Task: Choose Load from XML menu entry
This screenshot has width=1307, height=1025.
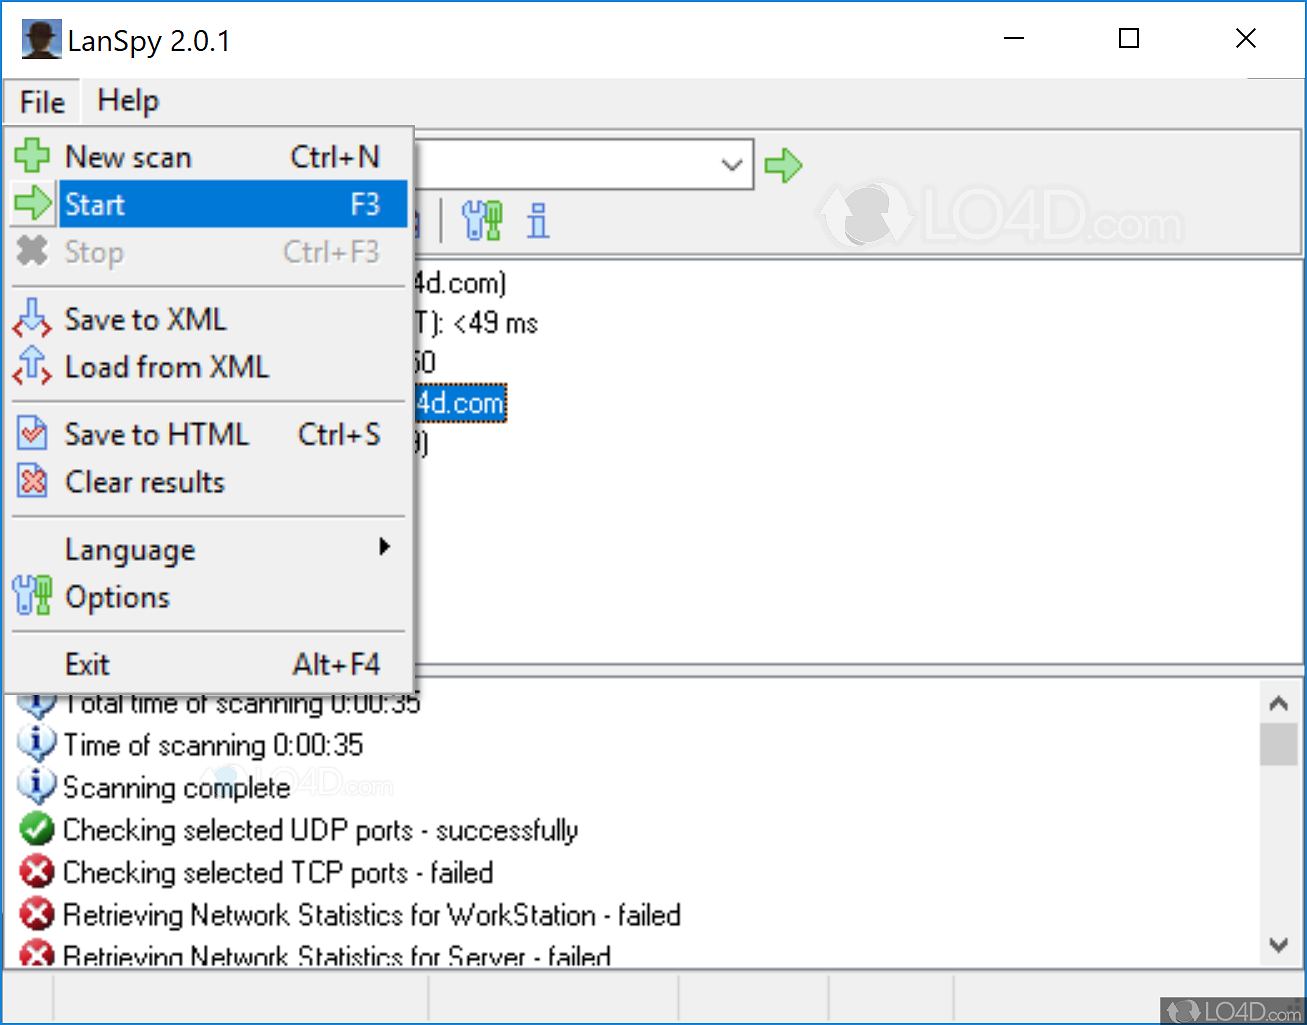Action: pos(210,367)
